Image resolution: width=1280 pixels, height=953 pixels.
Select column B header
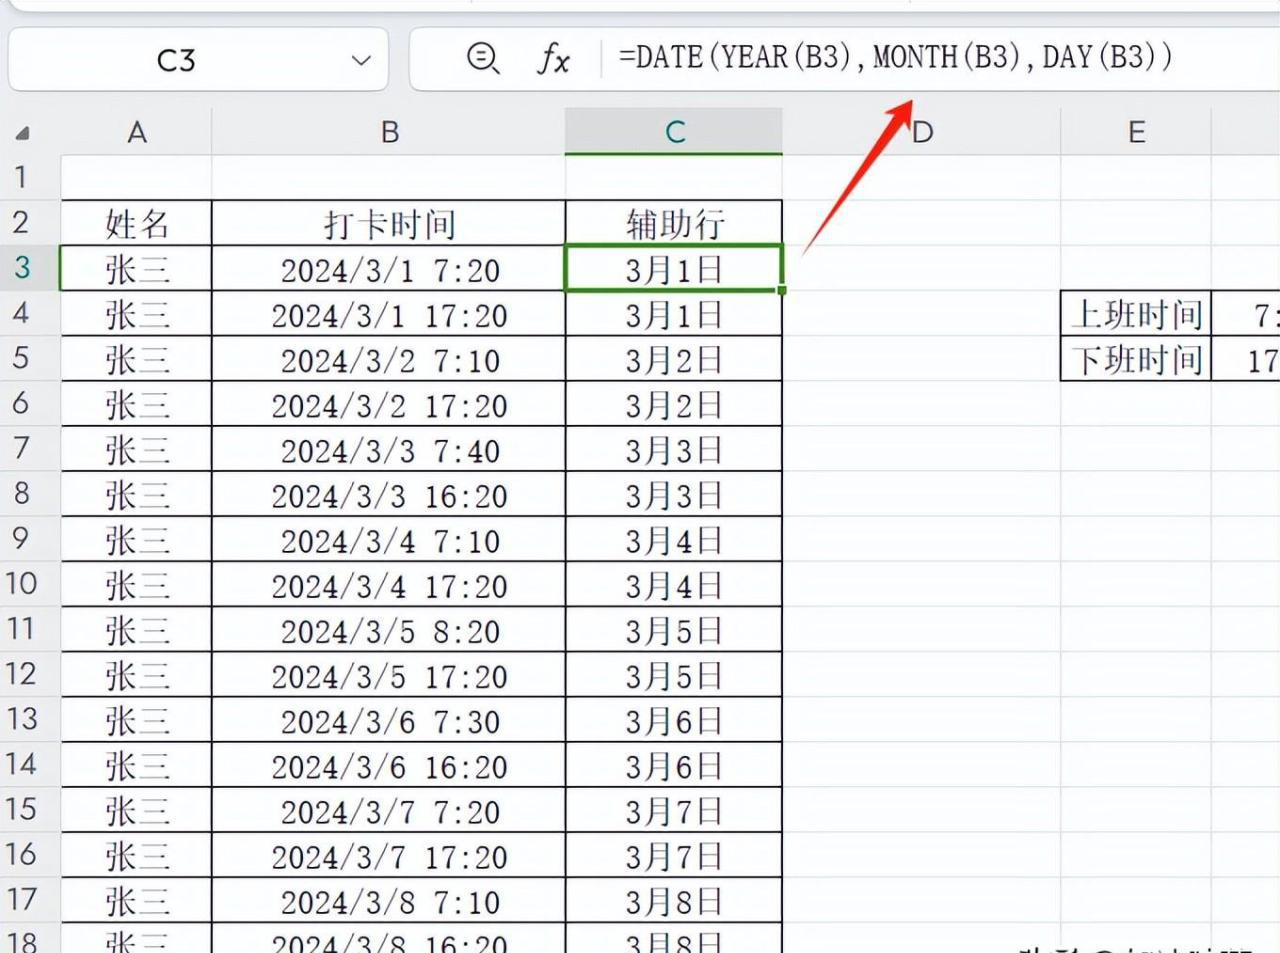389,132
